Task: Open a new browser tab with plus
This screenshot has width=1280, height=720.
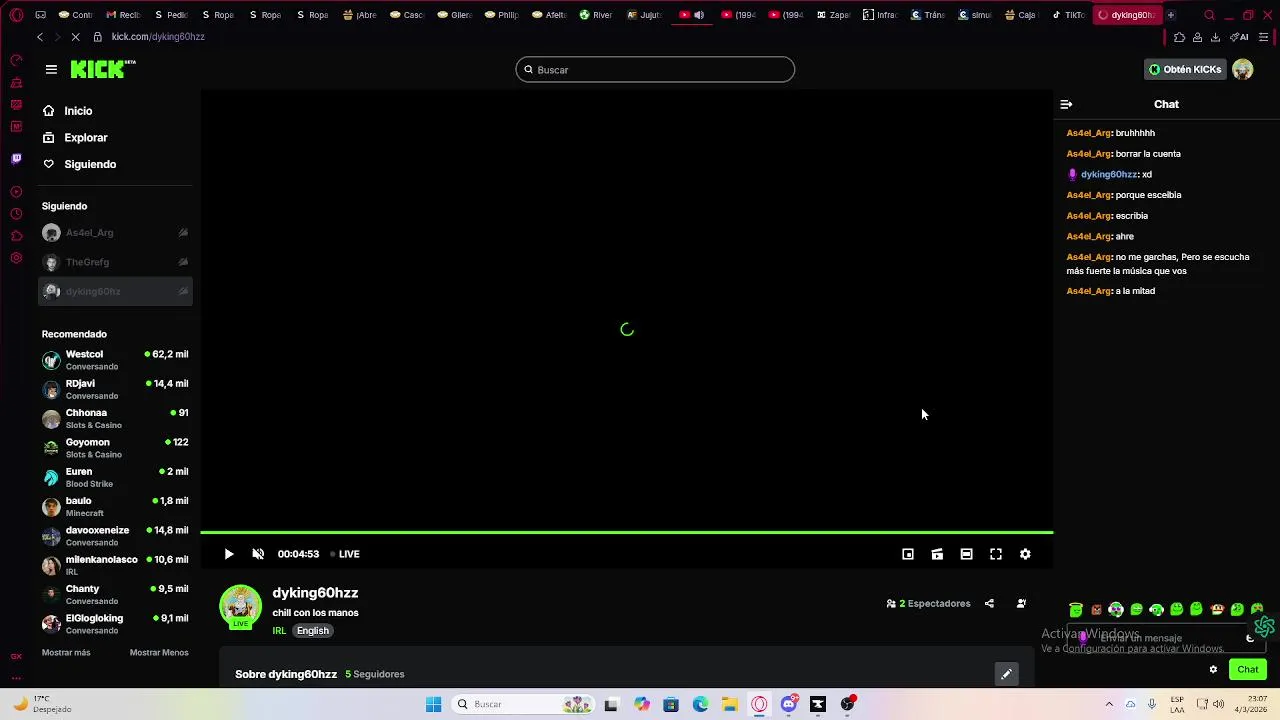Action: [x=1171, y=15]
